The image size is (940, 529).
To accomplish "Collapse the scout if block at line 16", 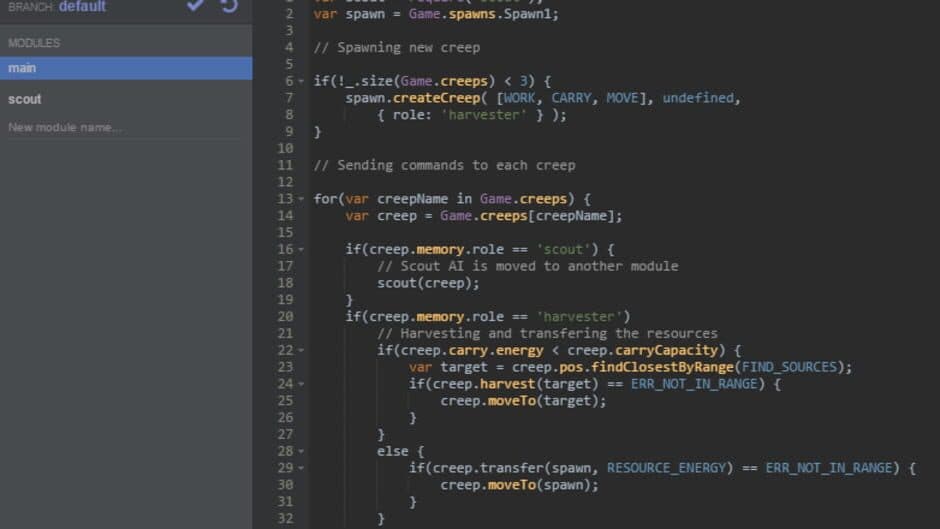I will [x=301, y=250].
